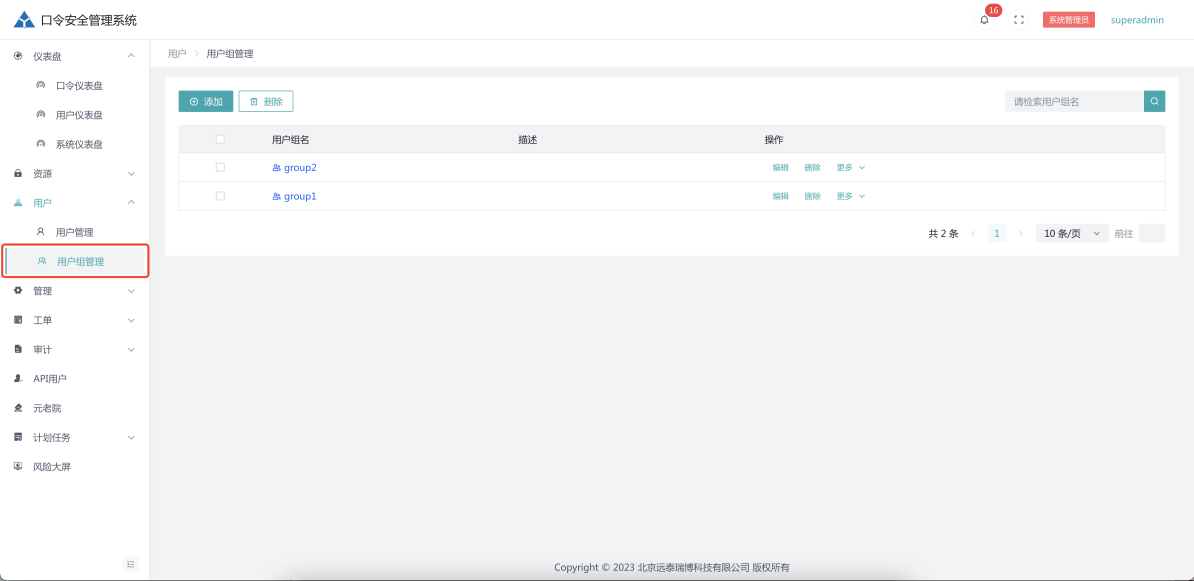
Task: Click the 前往 page number input box
Action: pos(1151,233)
